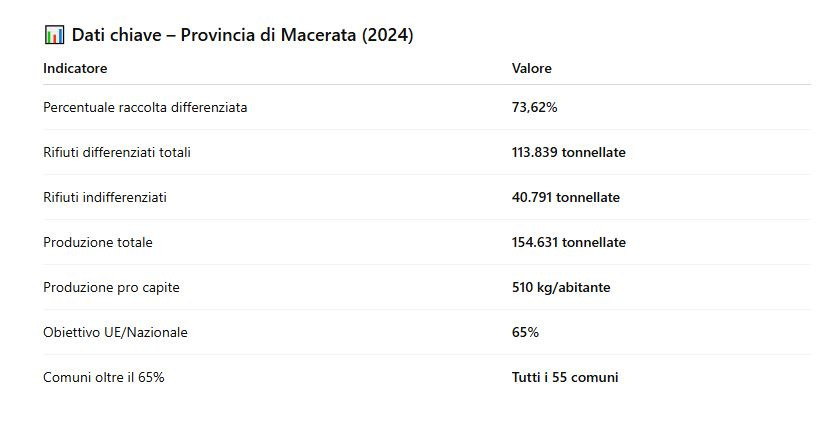Click the 510 kg/abitante value

point(560,287)
